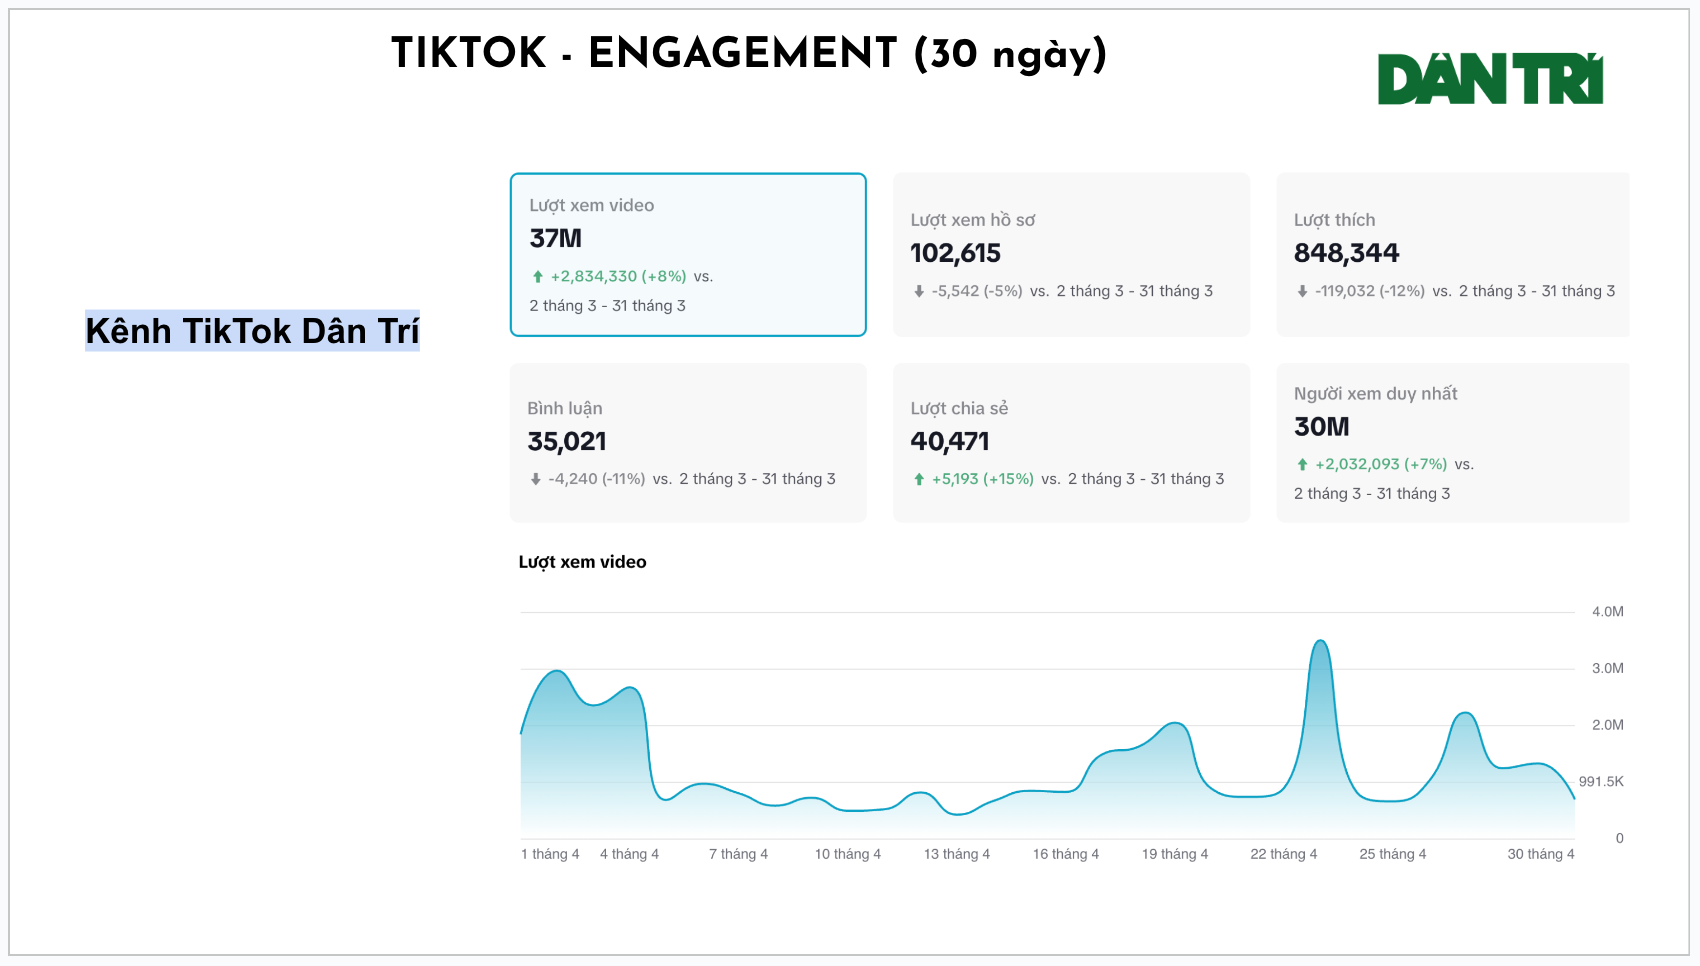Click the 25 tháng 4 axis label

[x=1393, y=854]
